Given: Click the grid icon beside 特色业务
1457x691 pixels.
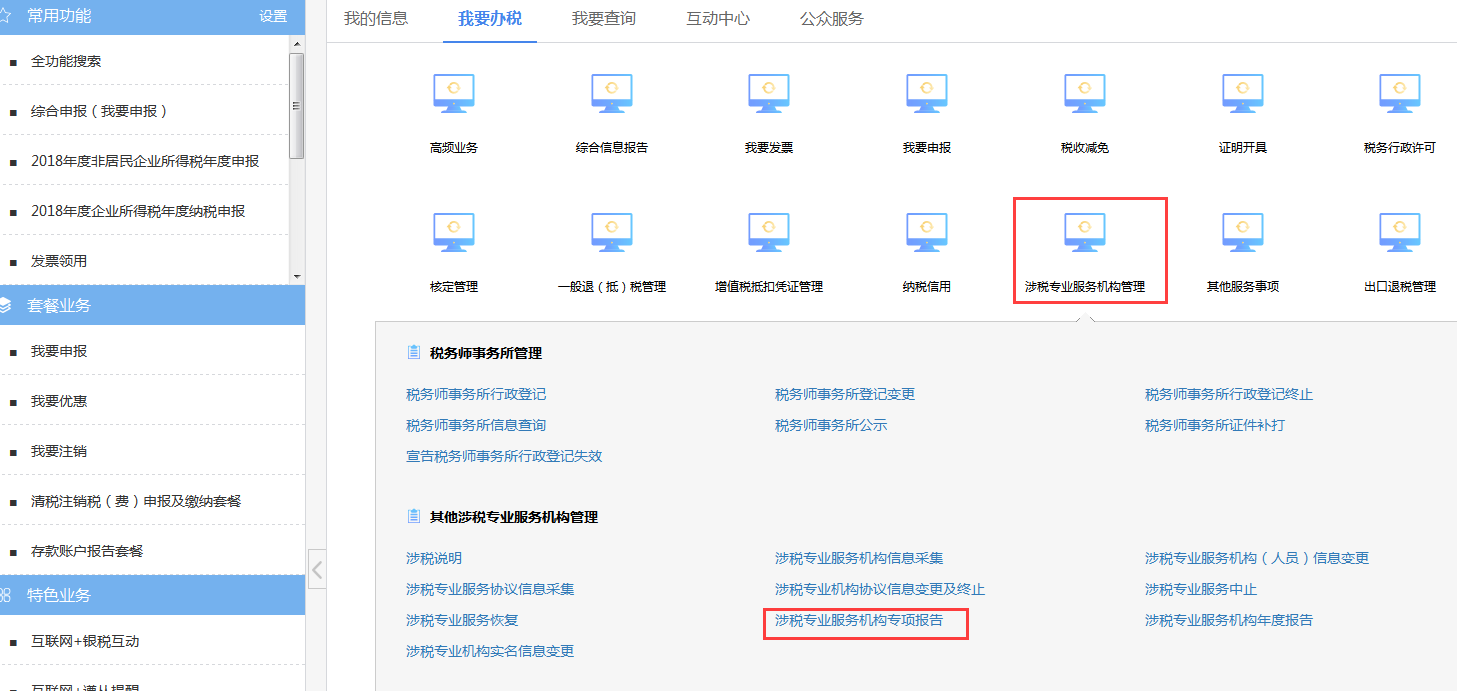Looking at the screenshot, I should pos(5,595).
